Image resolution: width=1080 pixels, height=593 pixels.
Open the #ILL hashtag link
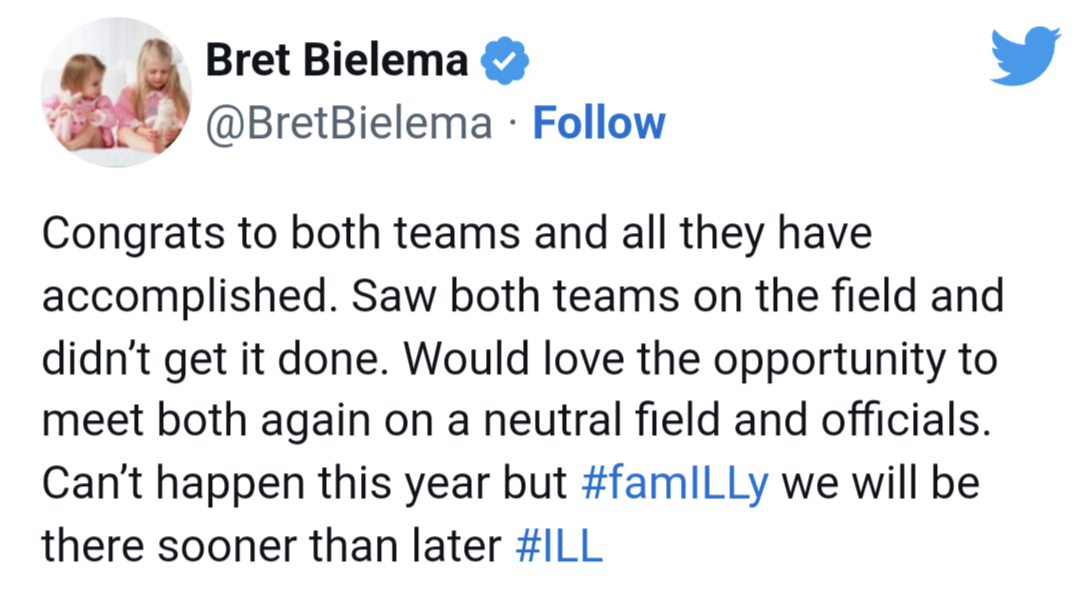coord(560,547)
